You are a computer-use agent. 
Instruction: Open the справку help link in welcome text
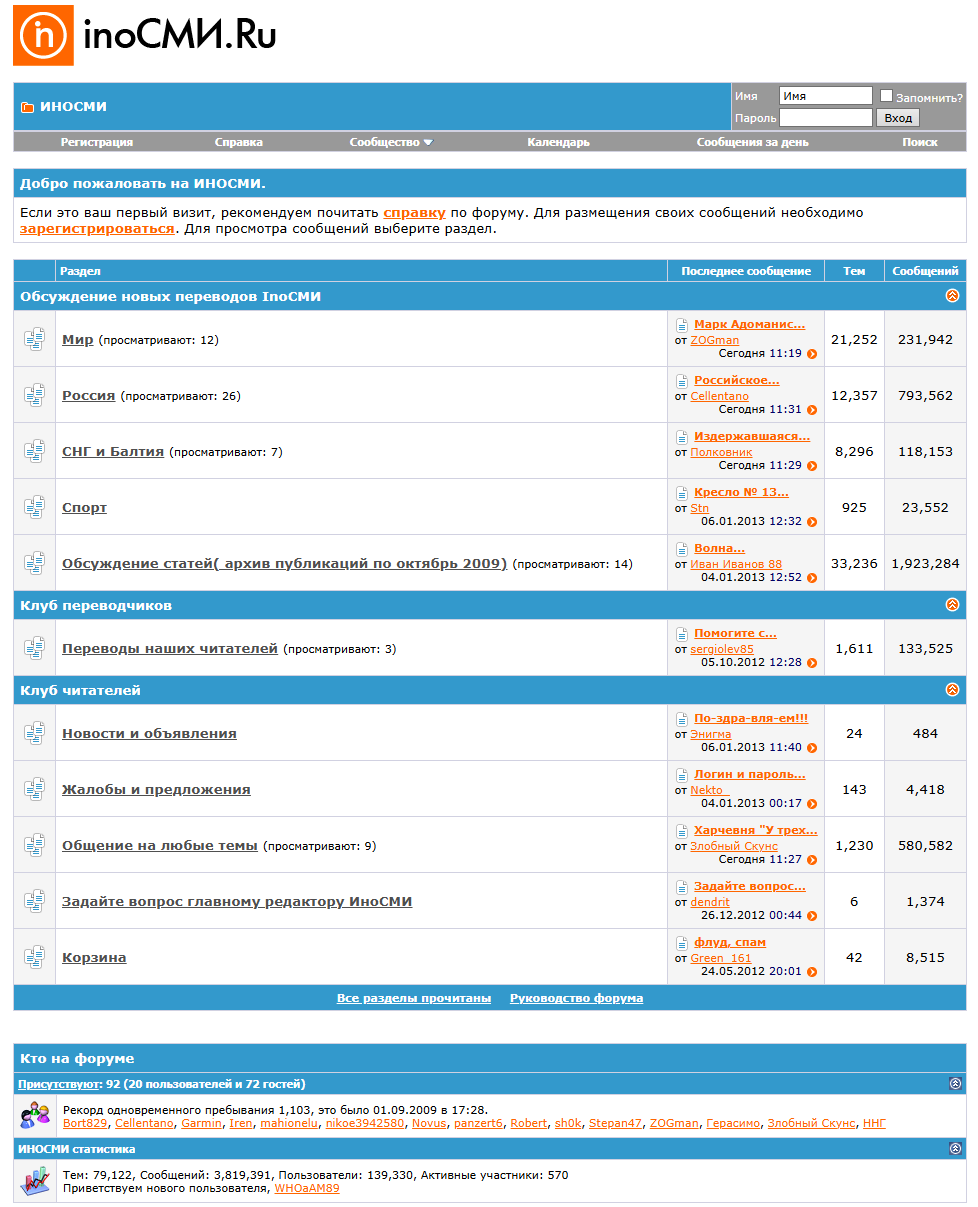[x=414, y=213]
